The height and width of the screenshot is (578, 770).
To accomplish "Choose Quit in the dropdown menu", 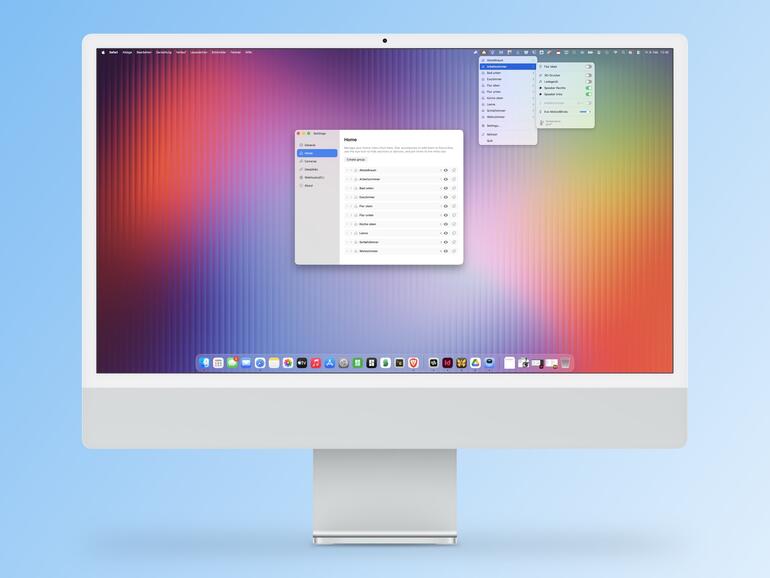I will 508,141.
